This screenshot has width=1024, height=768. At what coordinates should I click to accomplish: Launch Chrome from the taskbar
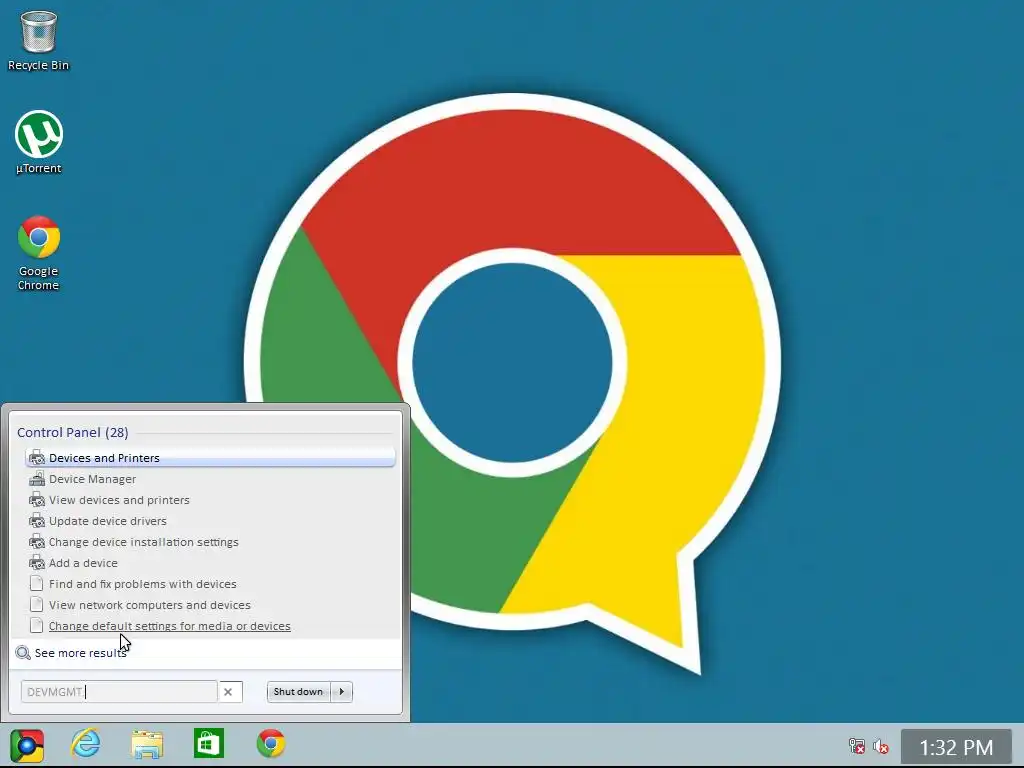tap(270, 744)
